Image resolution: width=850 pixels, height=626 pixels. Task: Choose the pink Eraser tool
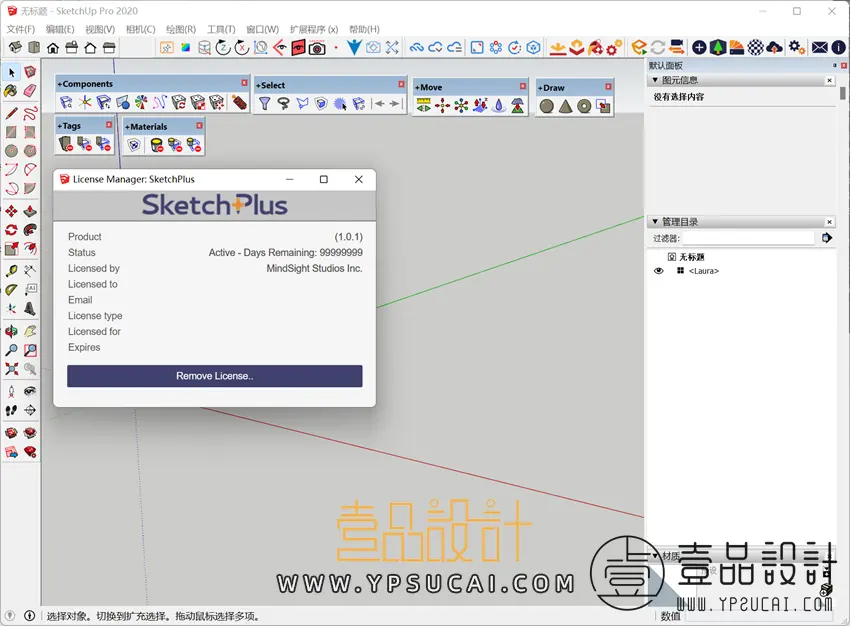pyautogui.click(x=30, y=91)
